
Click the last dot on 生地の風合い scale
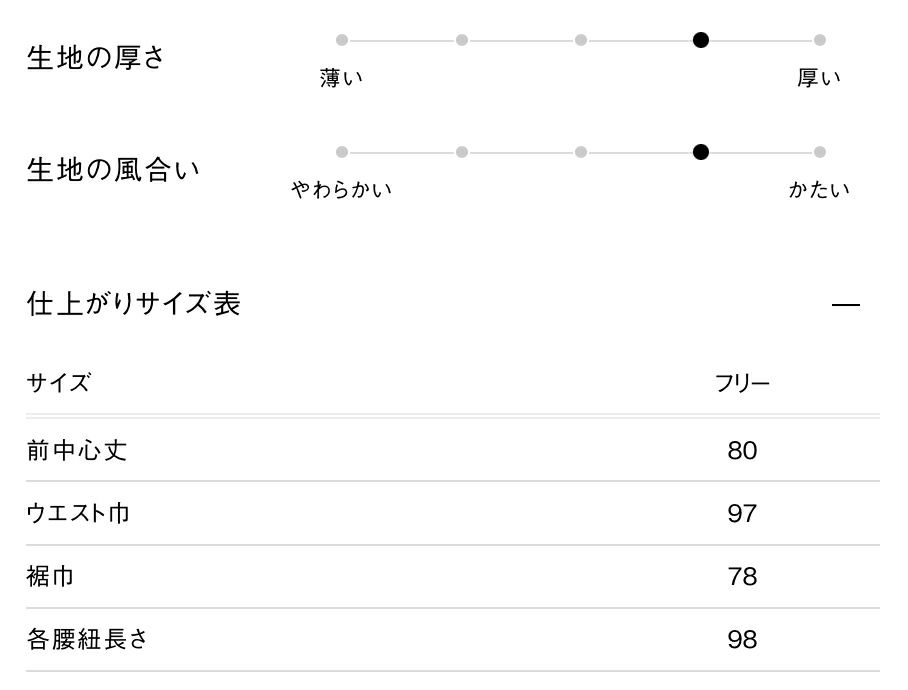pyautogui.click(x=820, y=152)
